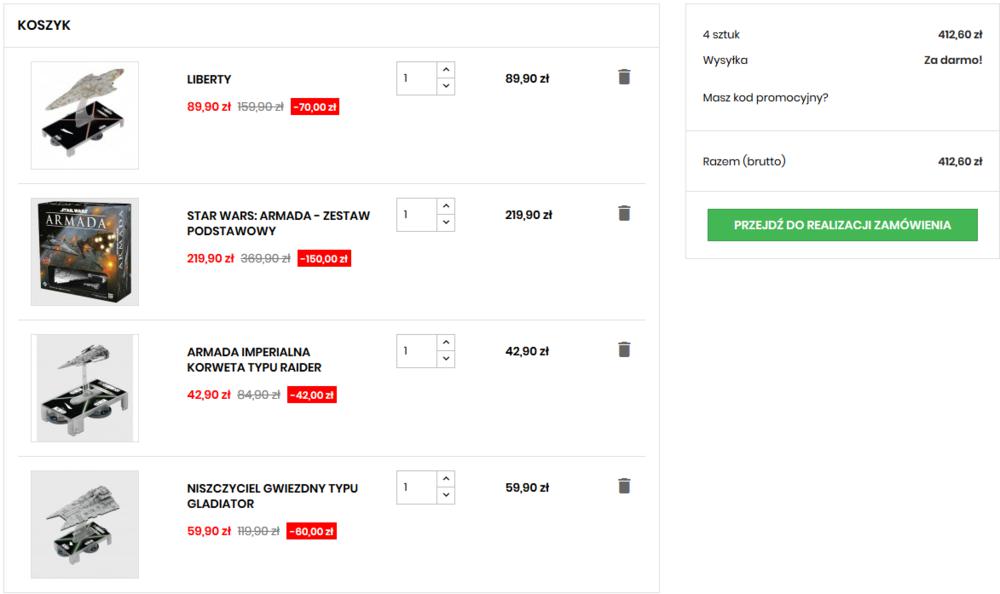Image resolution: width=1000 pixels, height=594 pixels.
Task: Increase Armada base set quantity
Action: coord(446,207)
